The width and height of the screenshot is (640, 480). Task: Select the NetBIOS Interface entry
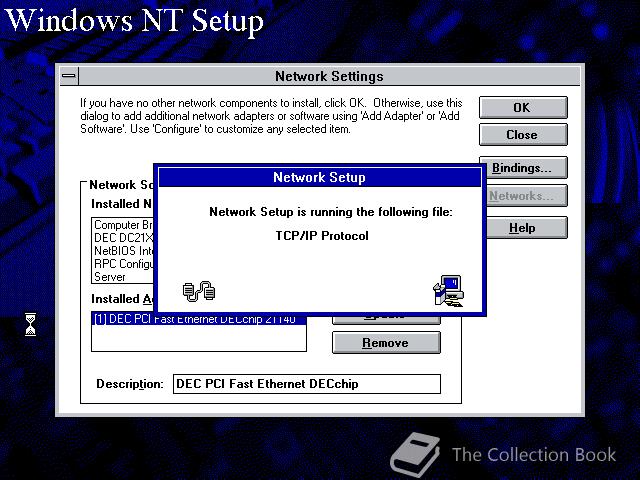point(123,251)
